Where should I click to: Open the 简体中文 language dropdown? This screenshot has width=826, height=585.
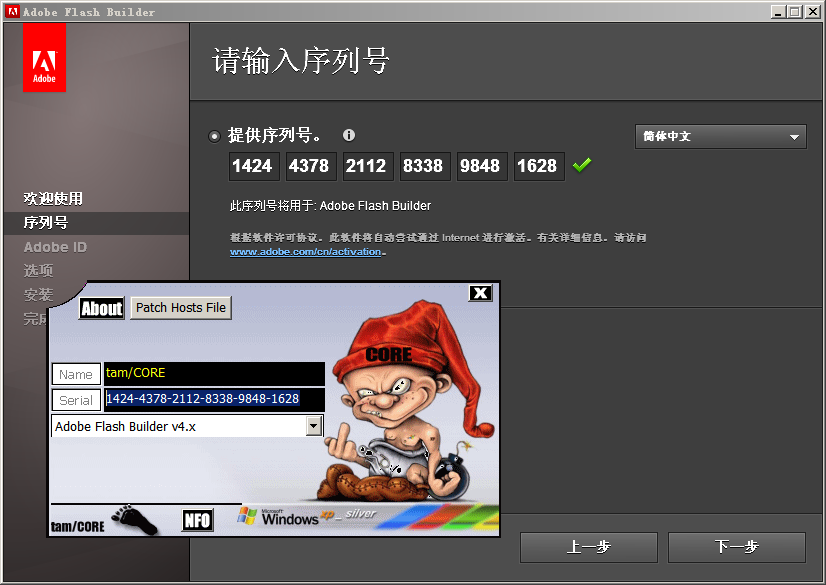coord(720,137)
